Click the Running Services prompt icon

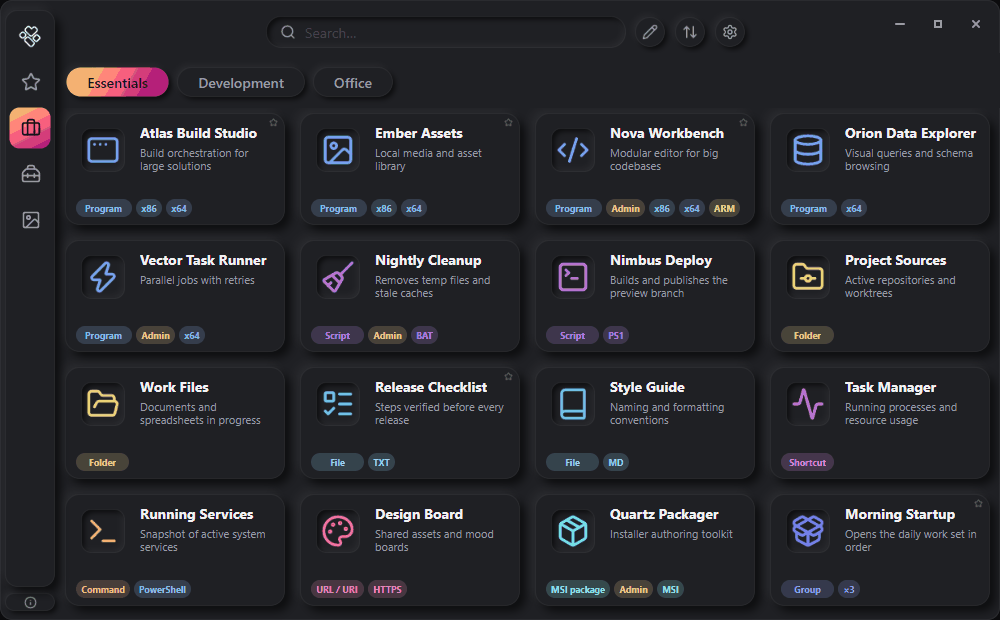click(x=103, y=531)
